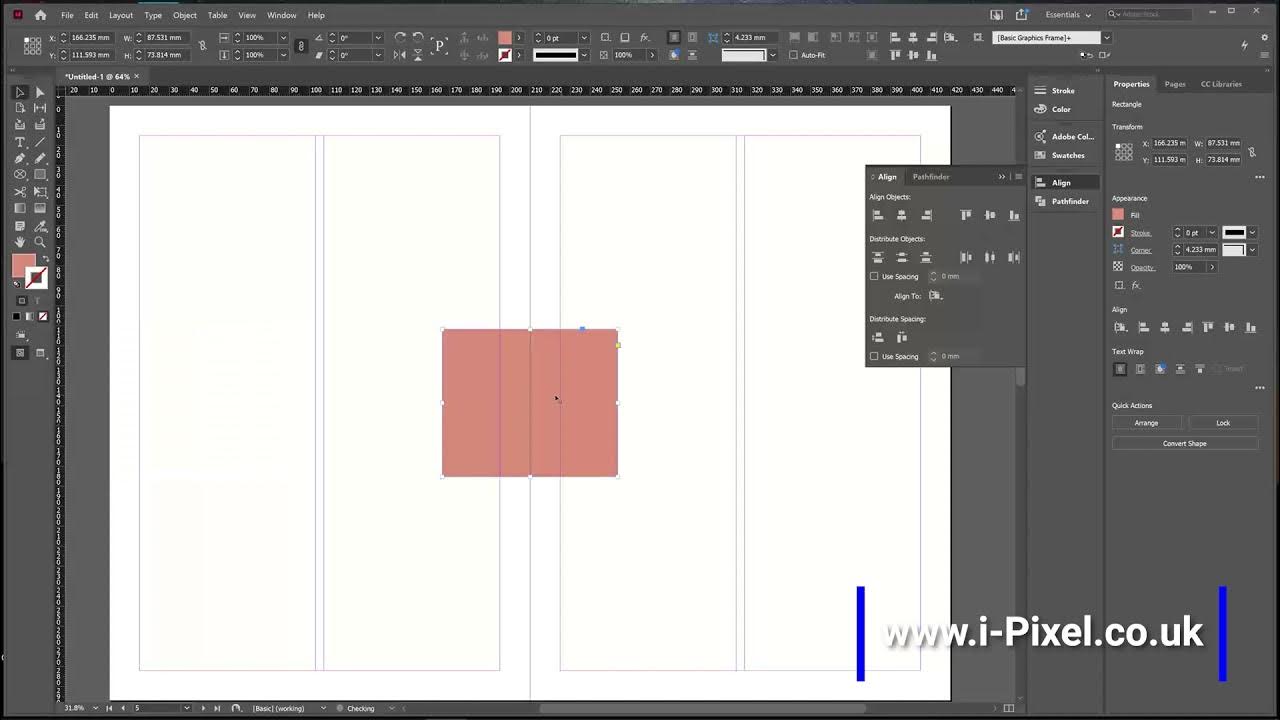Select the Eyedropper tool
The height and width of the screenshot is (720, 1280).
point(40,226)
